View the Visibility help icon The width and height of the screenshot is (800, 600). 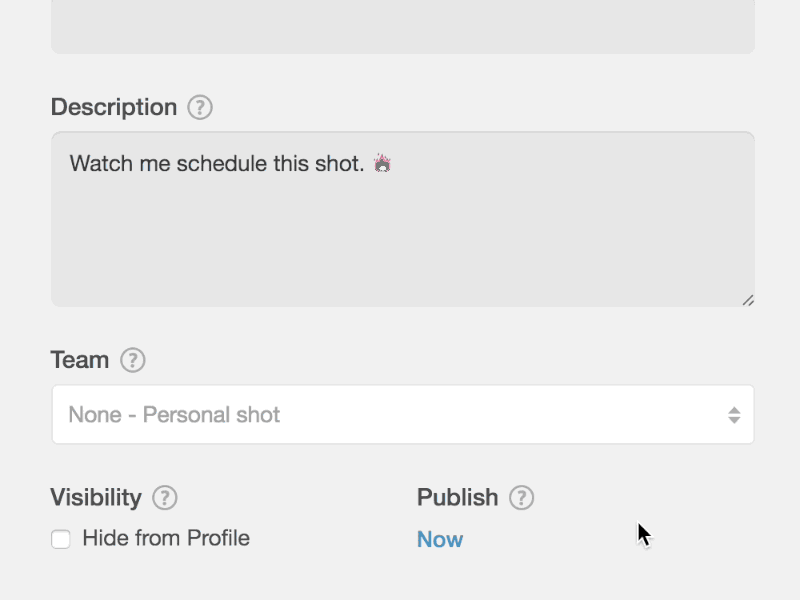click(166, 497)
